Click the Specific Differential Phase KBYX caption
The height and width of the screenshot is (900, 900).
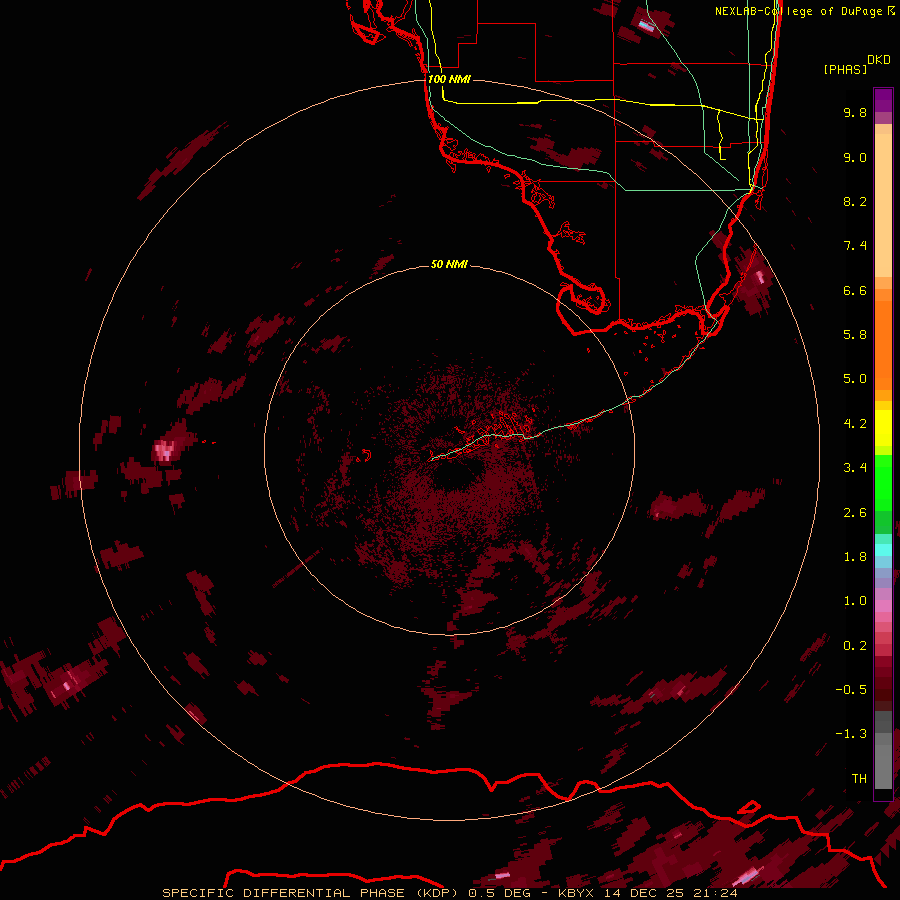point(449,893)
